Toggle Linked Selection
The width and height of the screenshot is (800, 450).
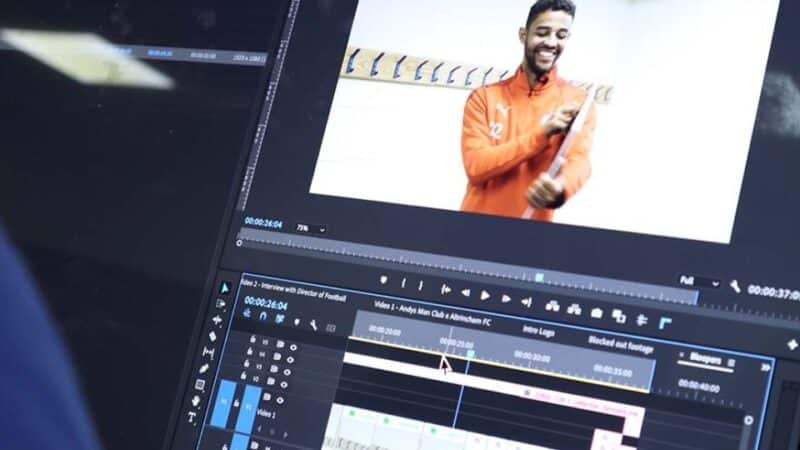point(280,319)
